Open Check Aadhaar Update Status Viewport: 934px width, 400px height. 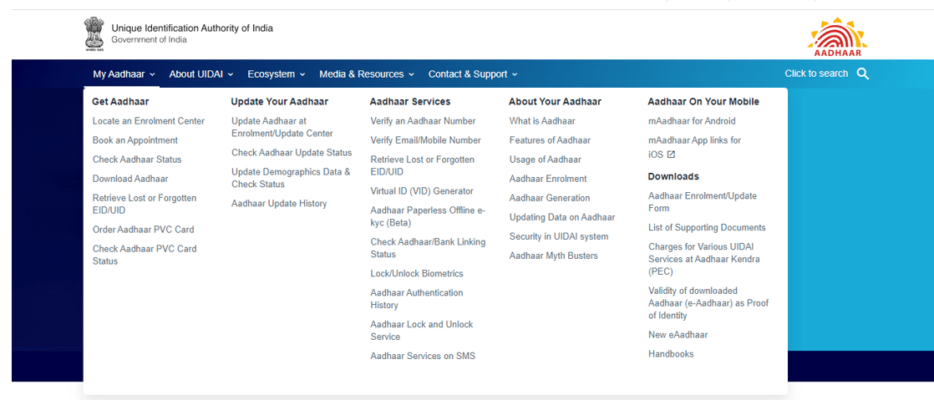[x=291, y=153]
